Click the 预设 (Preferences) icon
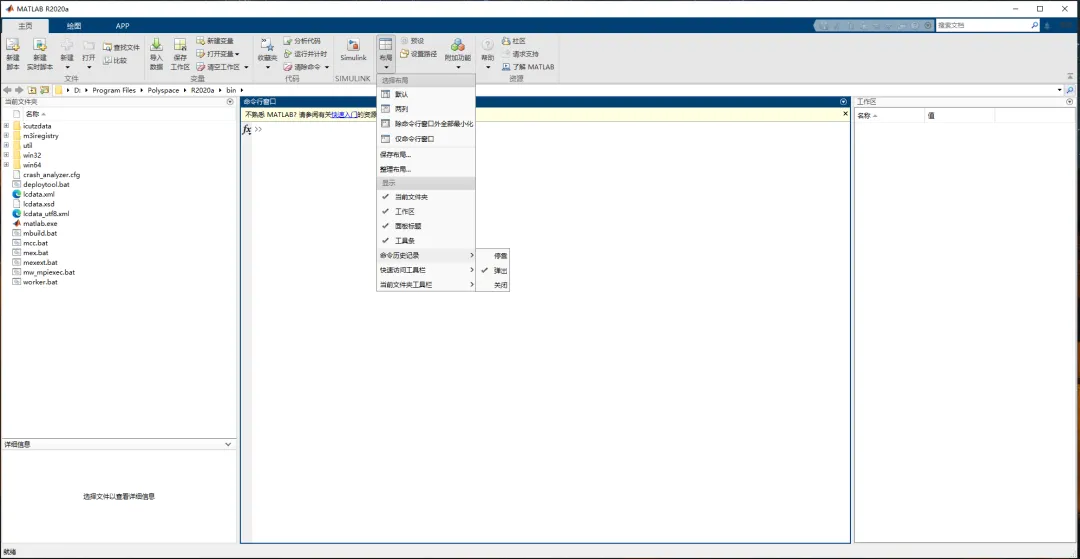The height and width of the screenshot is (559, 1080). click(x=404, y=41)
